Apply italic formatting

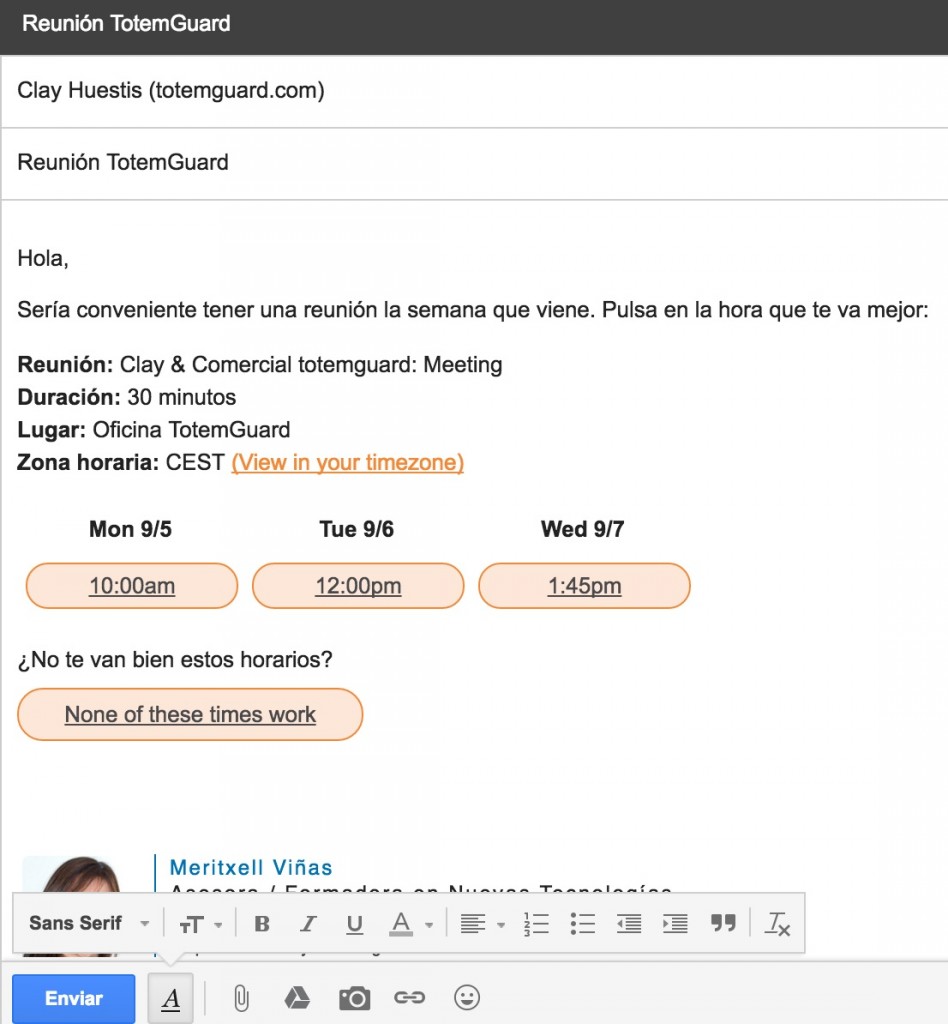(308, 923)
